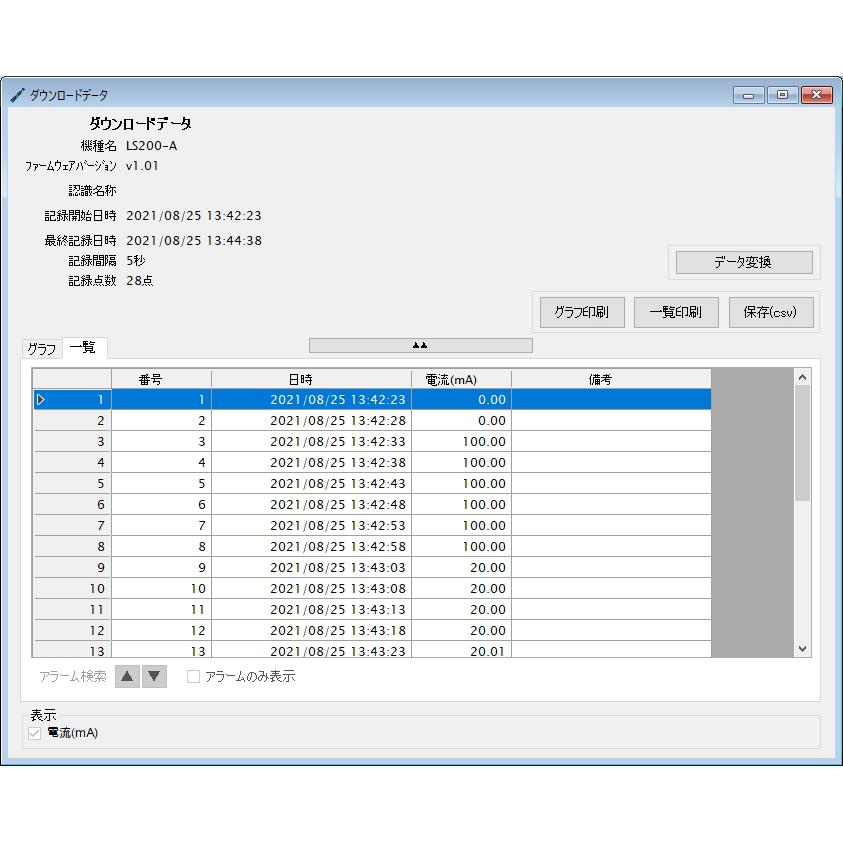Enable アラームのみ表示 checkbox
Image resolution: width=843 pixels, height=843 pixels.
click(193, 676)
